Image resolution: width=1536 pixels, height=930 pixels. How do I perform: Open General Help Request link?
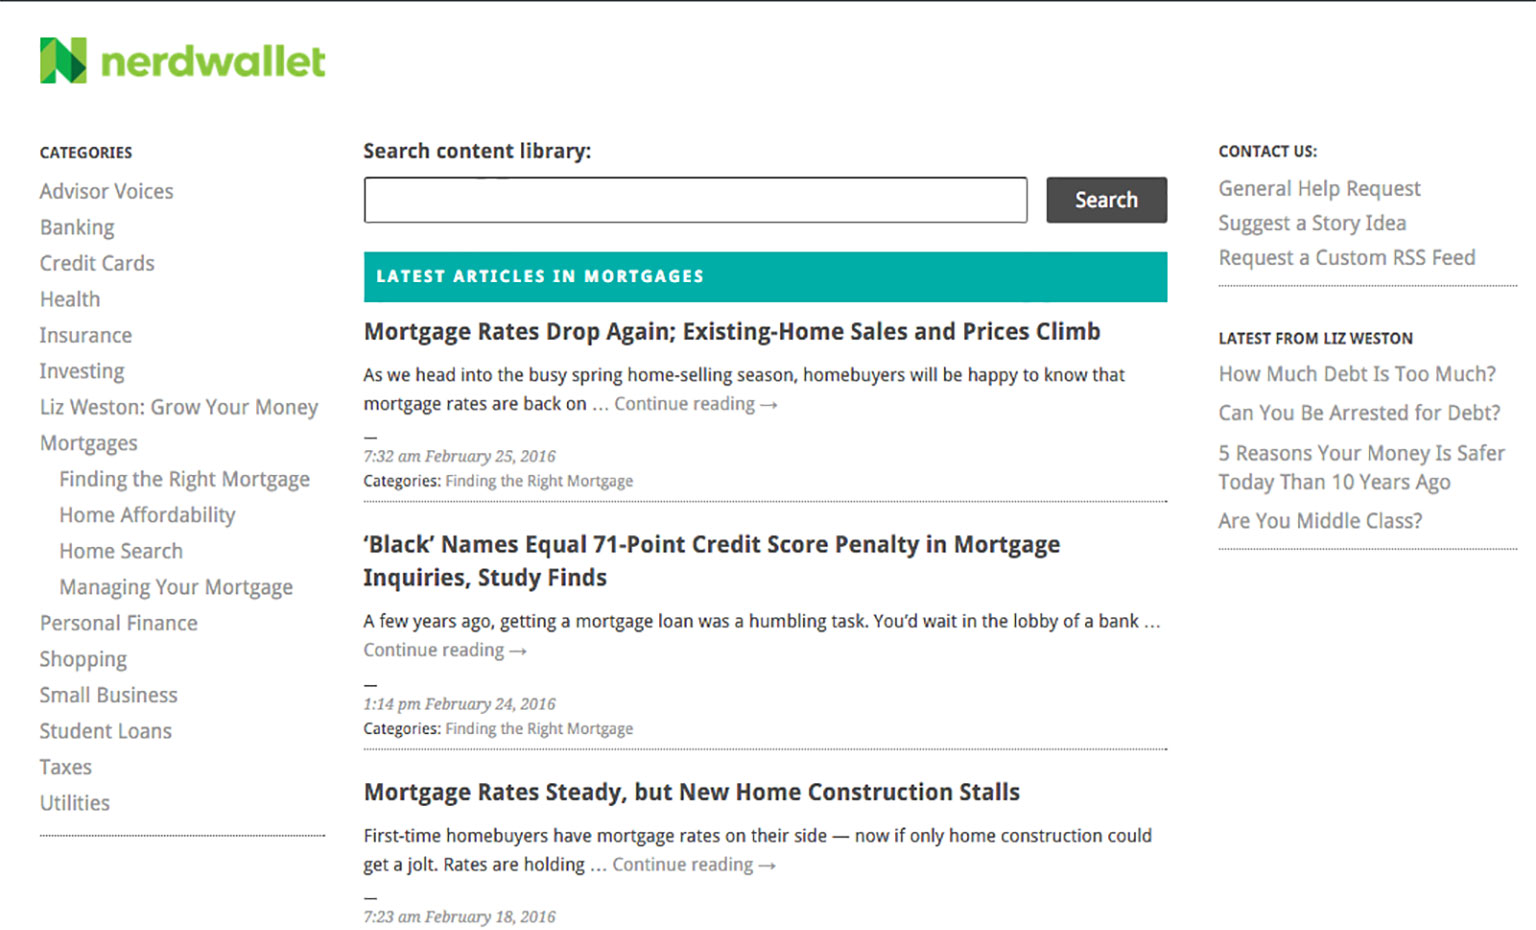click(x=1319, y=188)
